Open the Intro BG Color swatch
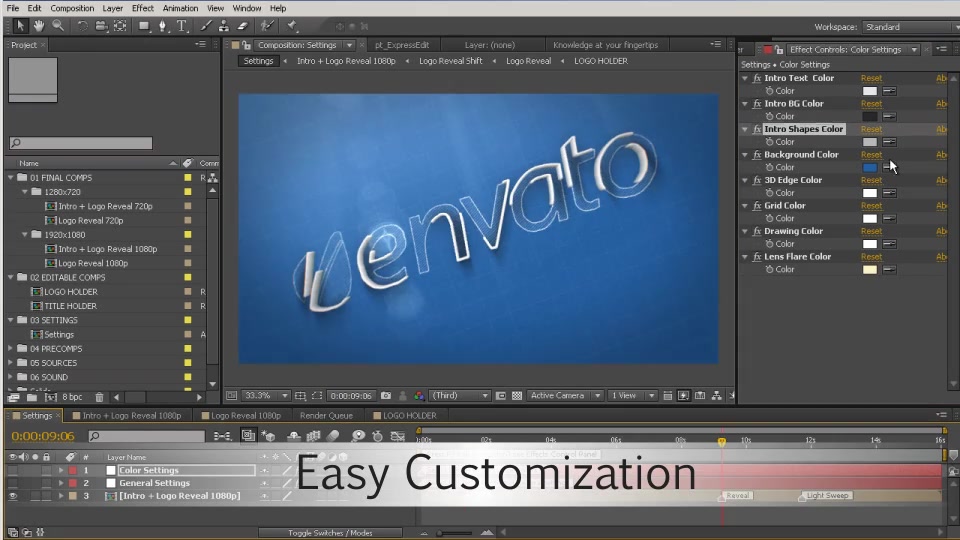This screenshot has width=960, height=540. pyautogui.click(x=869, y=116)
